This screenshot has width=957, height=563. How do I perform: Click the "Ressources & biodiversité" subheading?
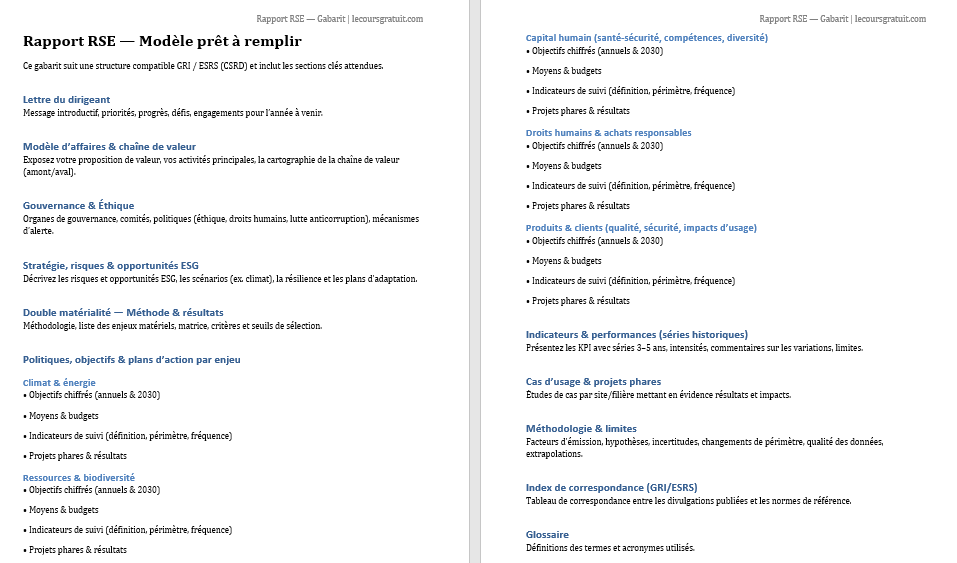pyautogui.click(x=78, y=477)
